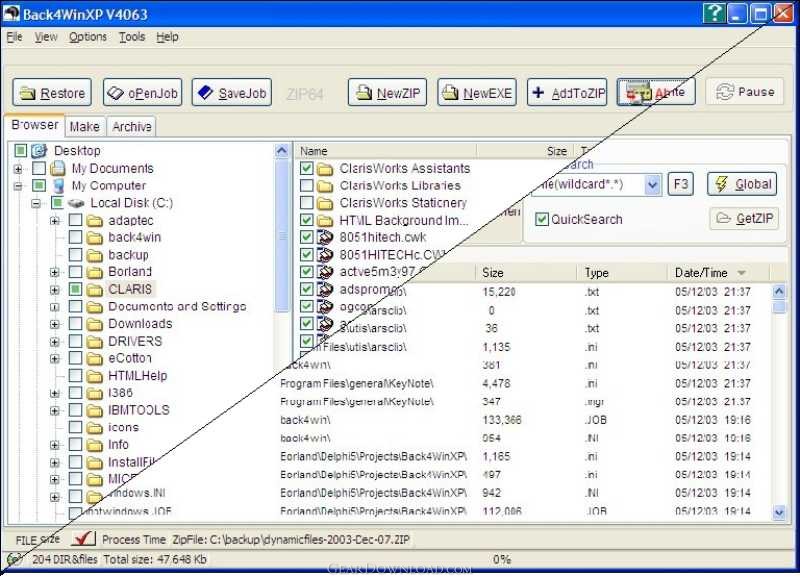Viewport: 800px width, 577px height.
Task: Click the AddToZIP button
Action: click(567, 92)
